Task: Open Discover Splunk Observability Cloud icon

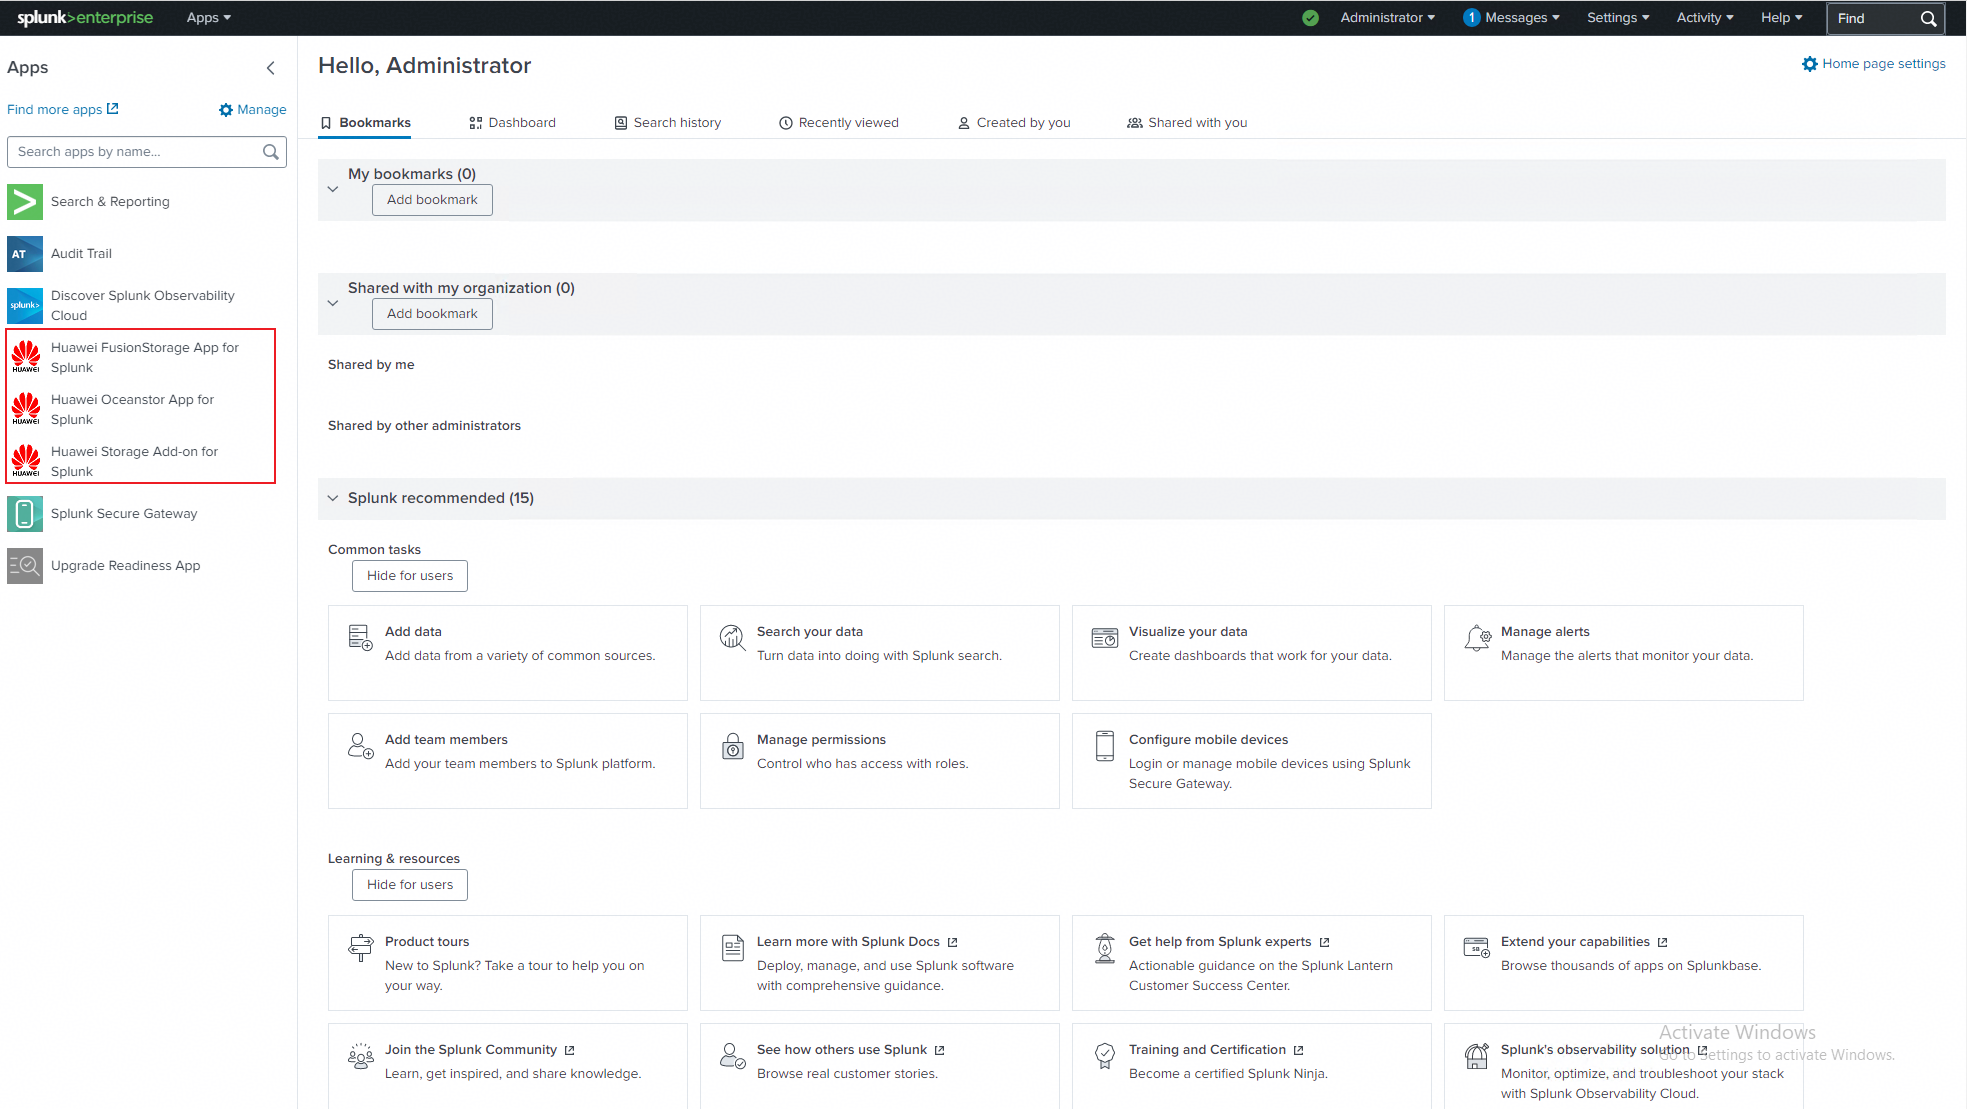Action: coord(25,306)
